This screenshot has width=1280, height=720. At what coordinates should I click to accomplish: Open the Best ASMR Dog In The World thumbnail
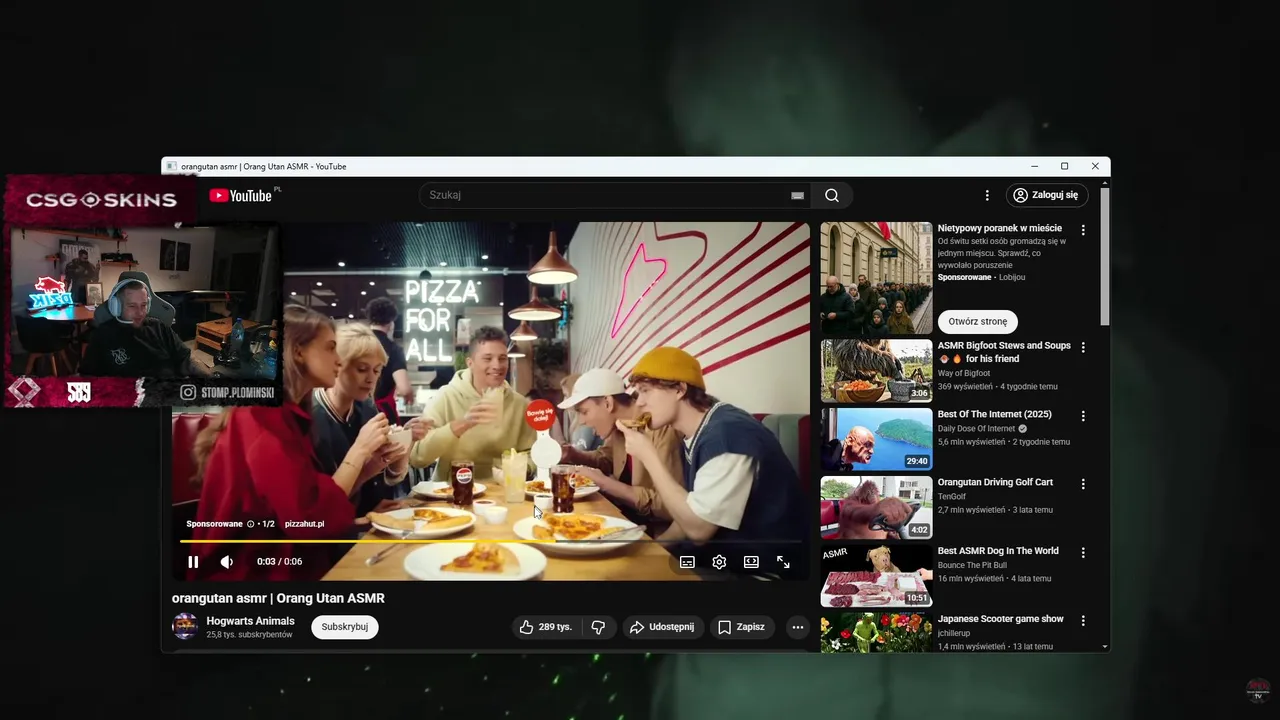click(876, 576)
